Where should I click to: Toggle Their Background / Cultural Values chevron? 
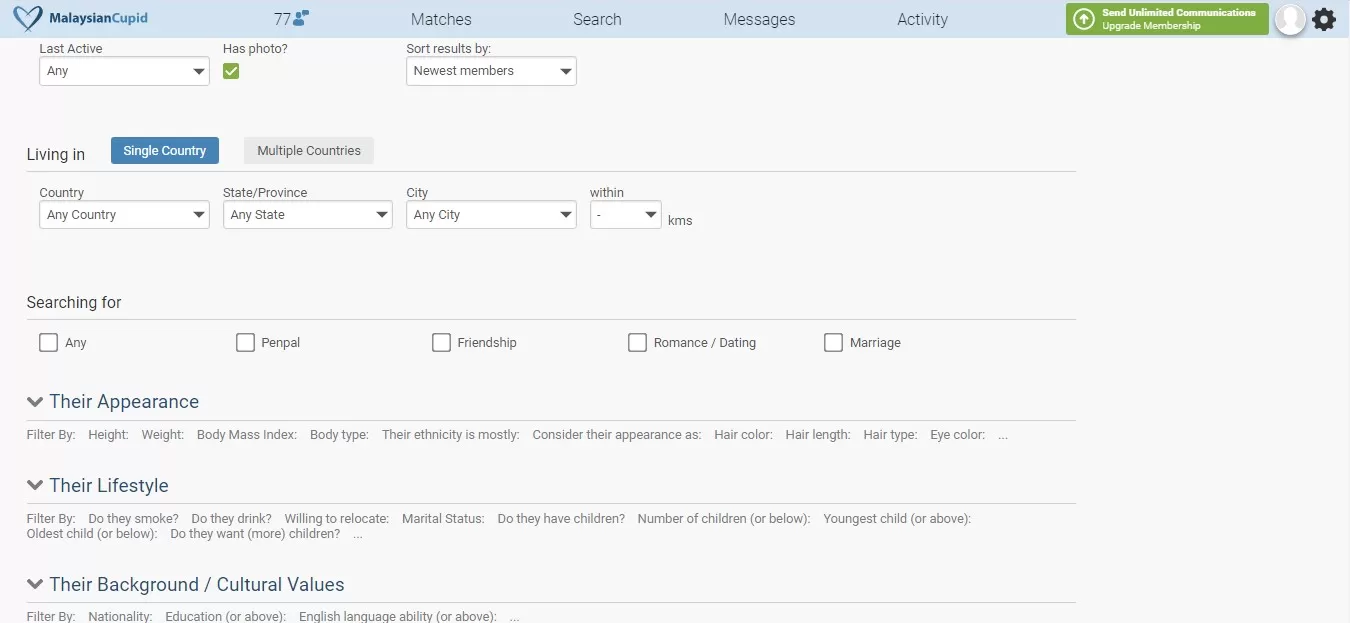pos(35,585)
